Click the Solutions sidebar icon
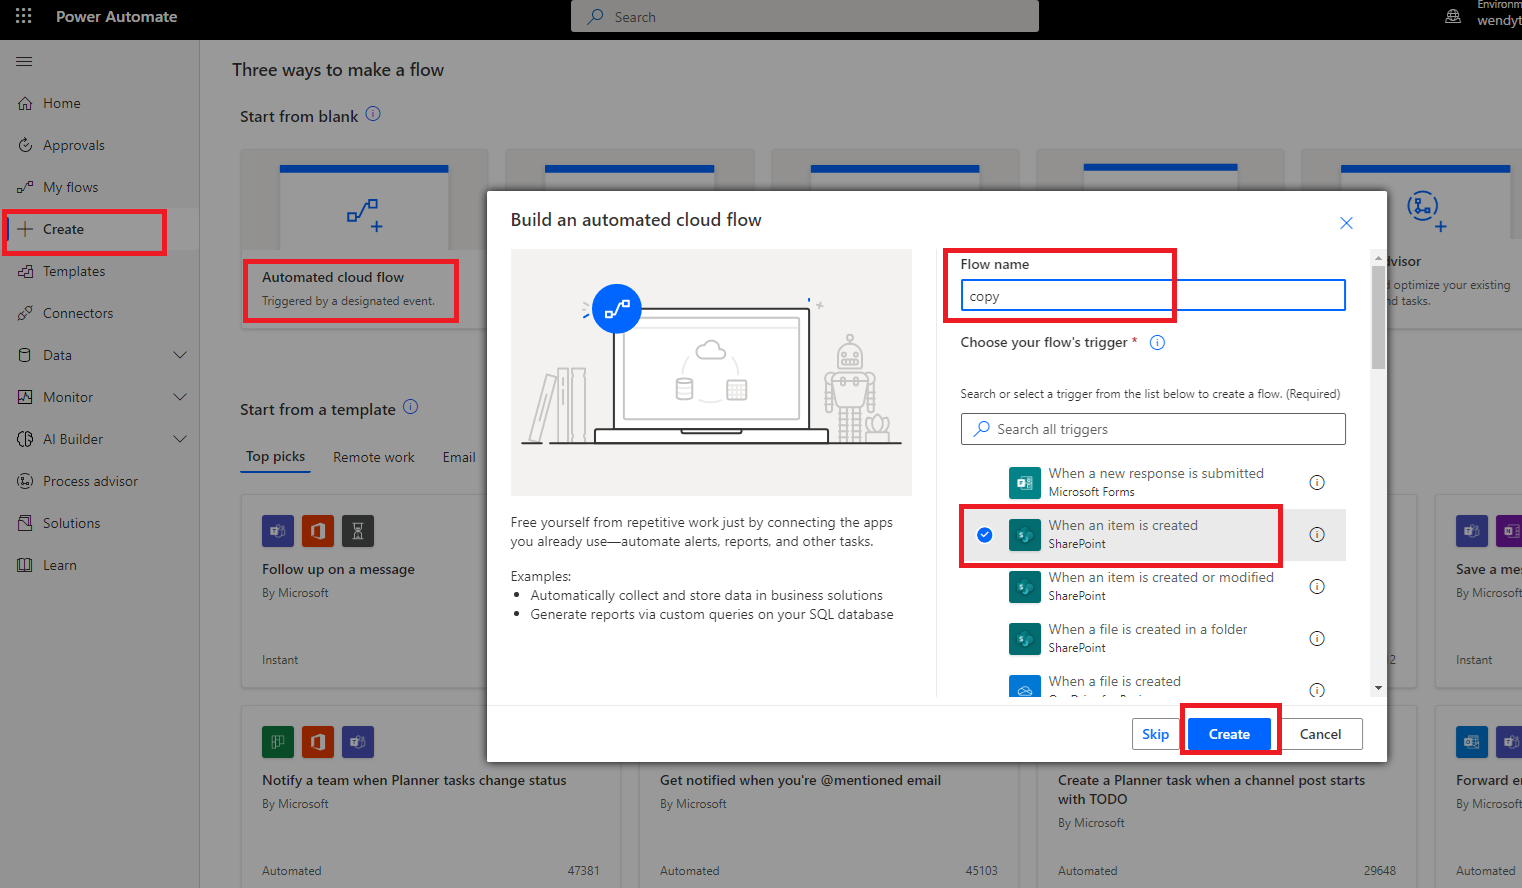 tap(25, 523)
